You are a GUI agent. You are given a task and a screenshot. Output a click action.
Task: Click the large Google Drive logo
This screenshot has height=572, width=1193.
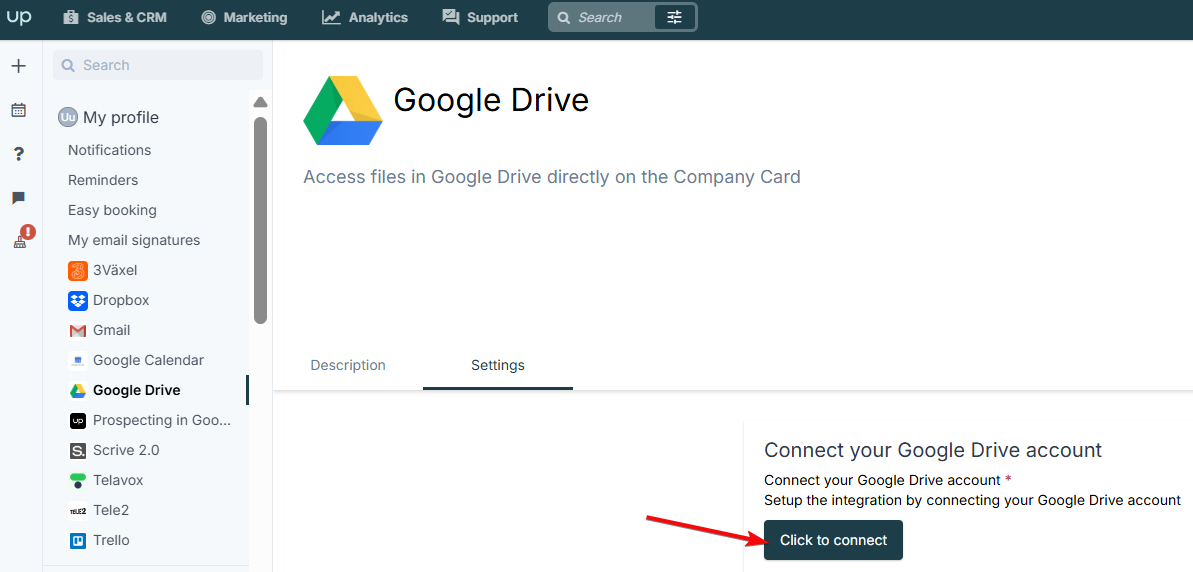pyautogui.click(x=342, y=110)
